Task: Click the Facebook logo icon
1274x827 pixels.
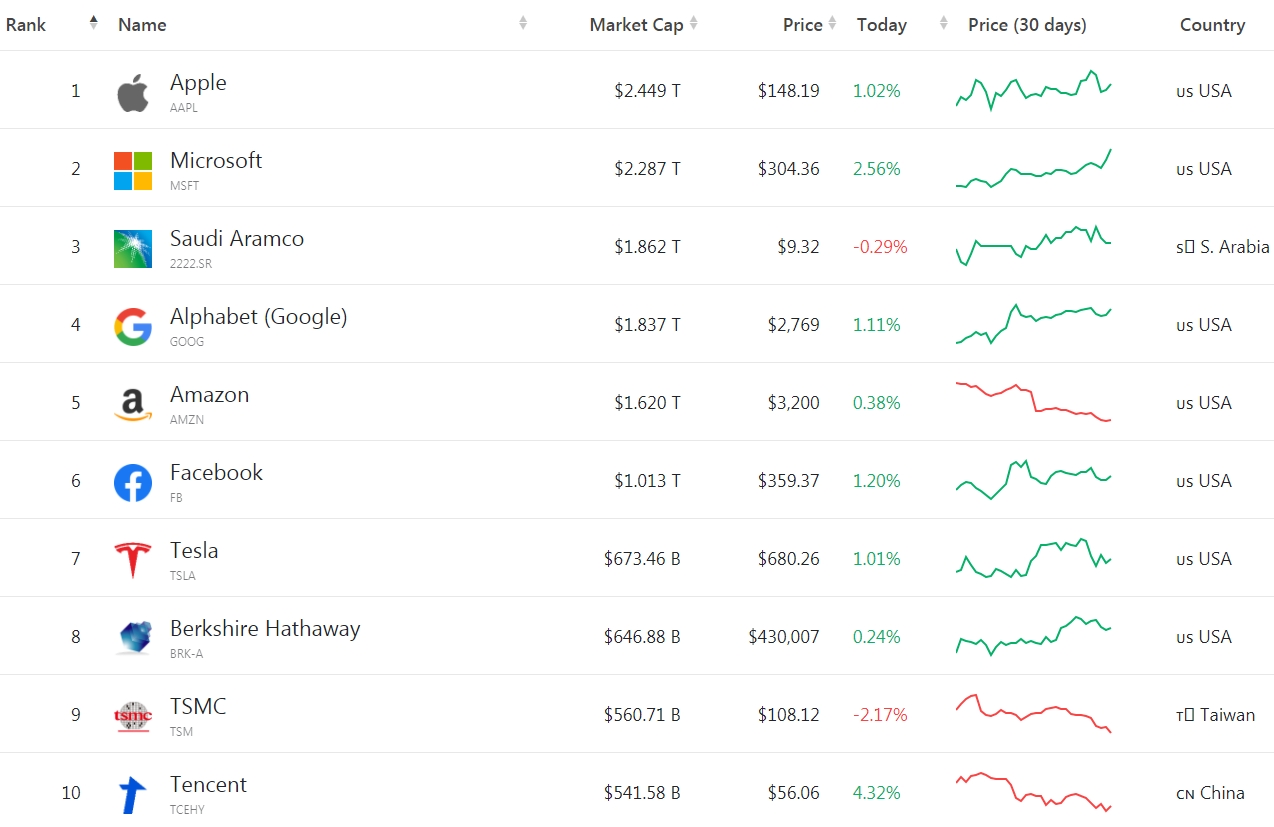Action: click(x=133, y=483)
